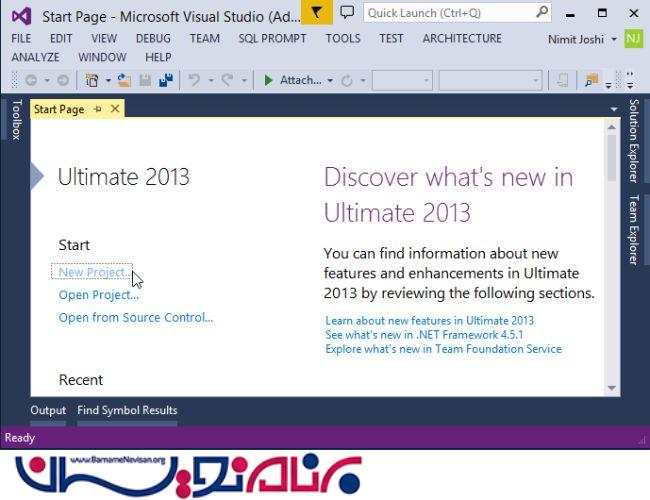Click the Open File folder icon

click(124, 81)
